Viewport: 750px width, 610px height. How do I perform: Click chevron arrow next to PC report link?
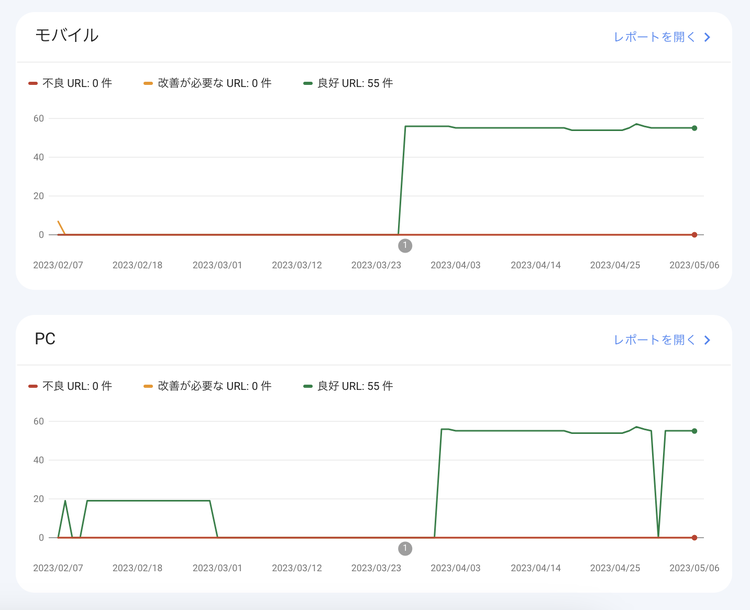[x=707, y=340]
